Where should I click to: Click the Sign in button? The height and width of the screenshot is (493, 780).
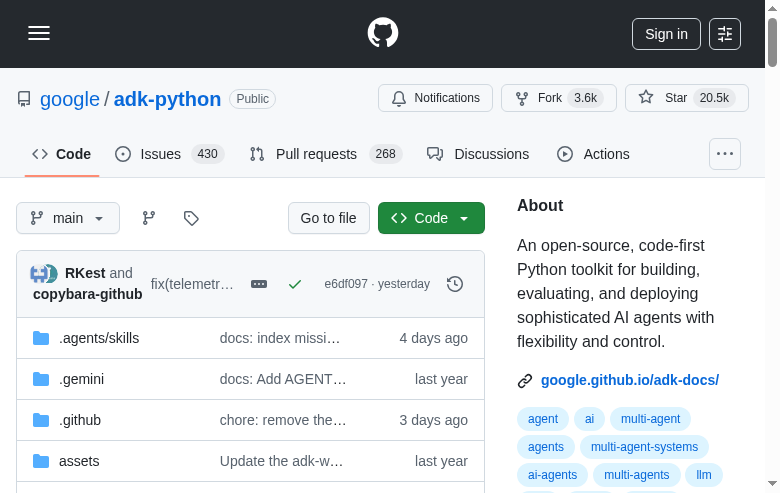pyautogui.click(x=666, y=34)
